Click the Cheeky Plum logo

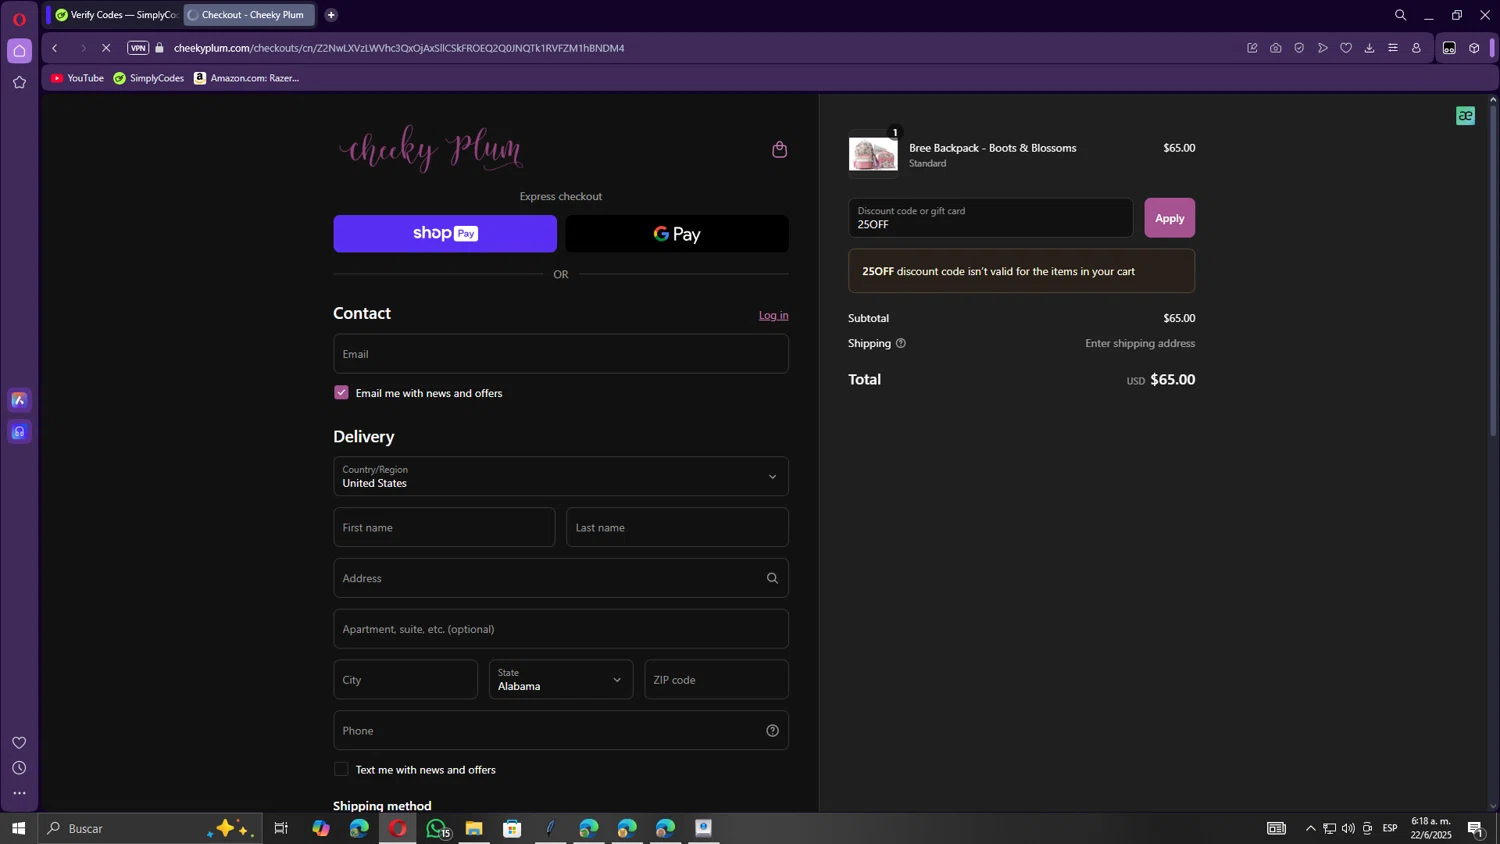431,150
